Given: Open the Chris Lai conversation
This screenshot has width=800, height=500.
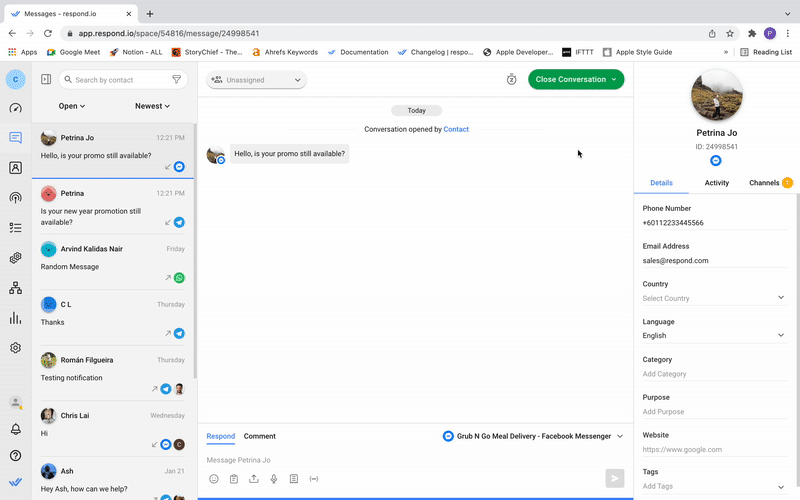Looking at the screenshot, I should [113, 429].
